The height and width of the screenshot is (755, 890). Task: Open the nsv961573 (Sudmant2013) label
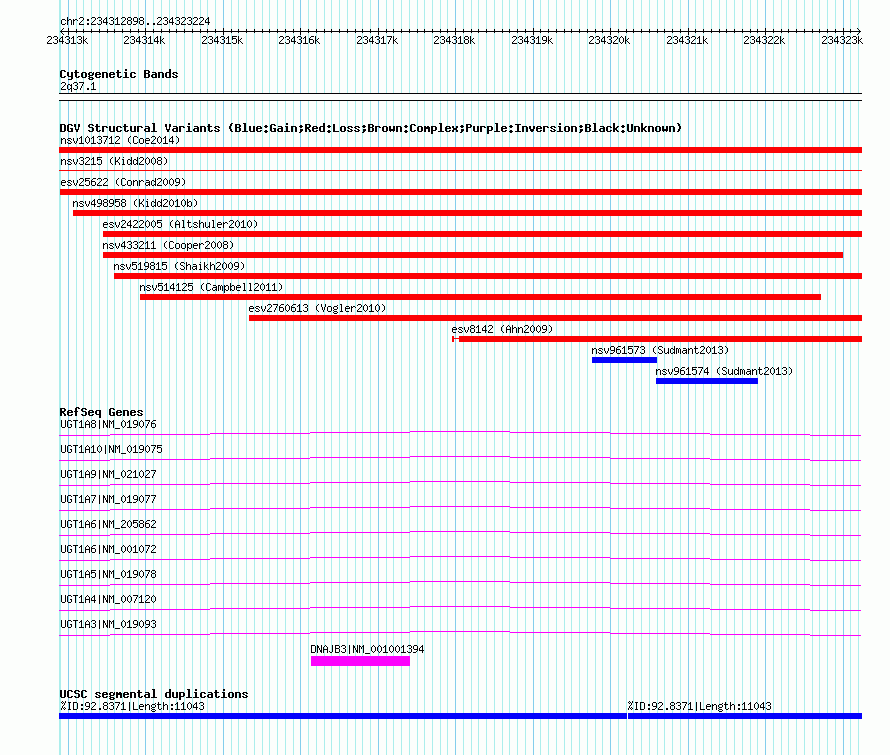tap(660, 350)
